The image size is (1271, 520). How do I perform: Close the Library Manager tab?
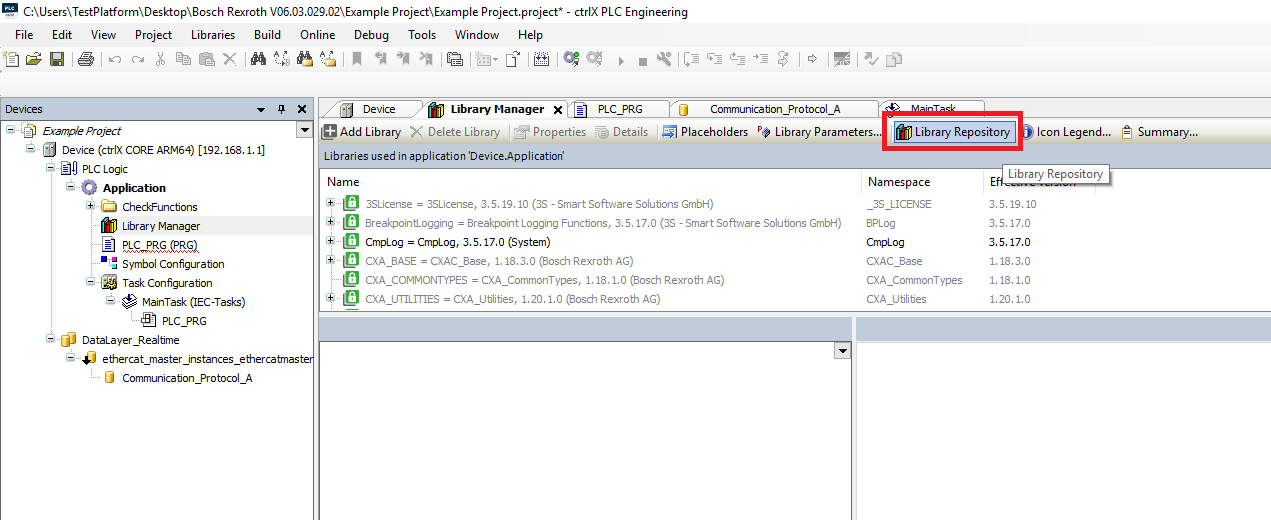558,110
